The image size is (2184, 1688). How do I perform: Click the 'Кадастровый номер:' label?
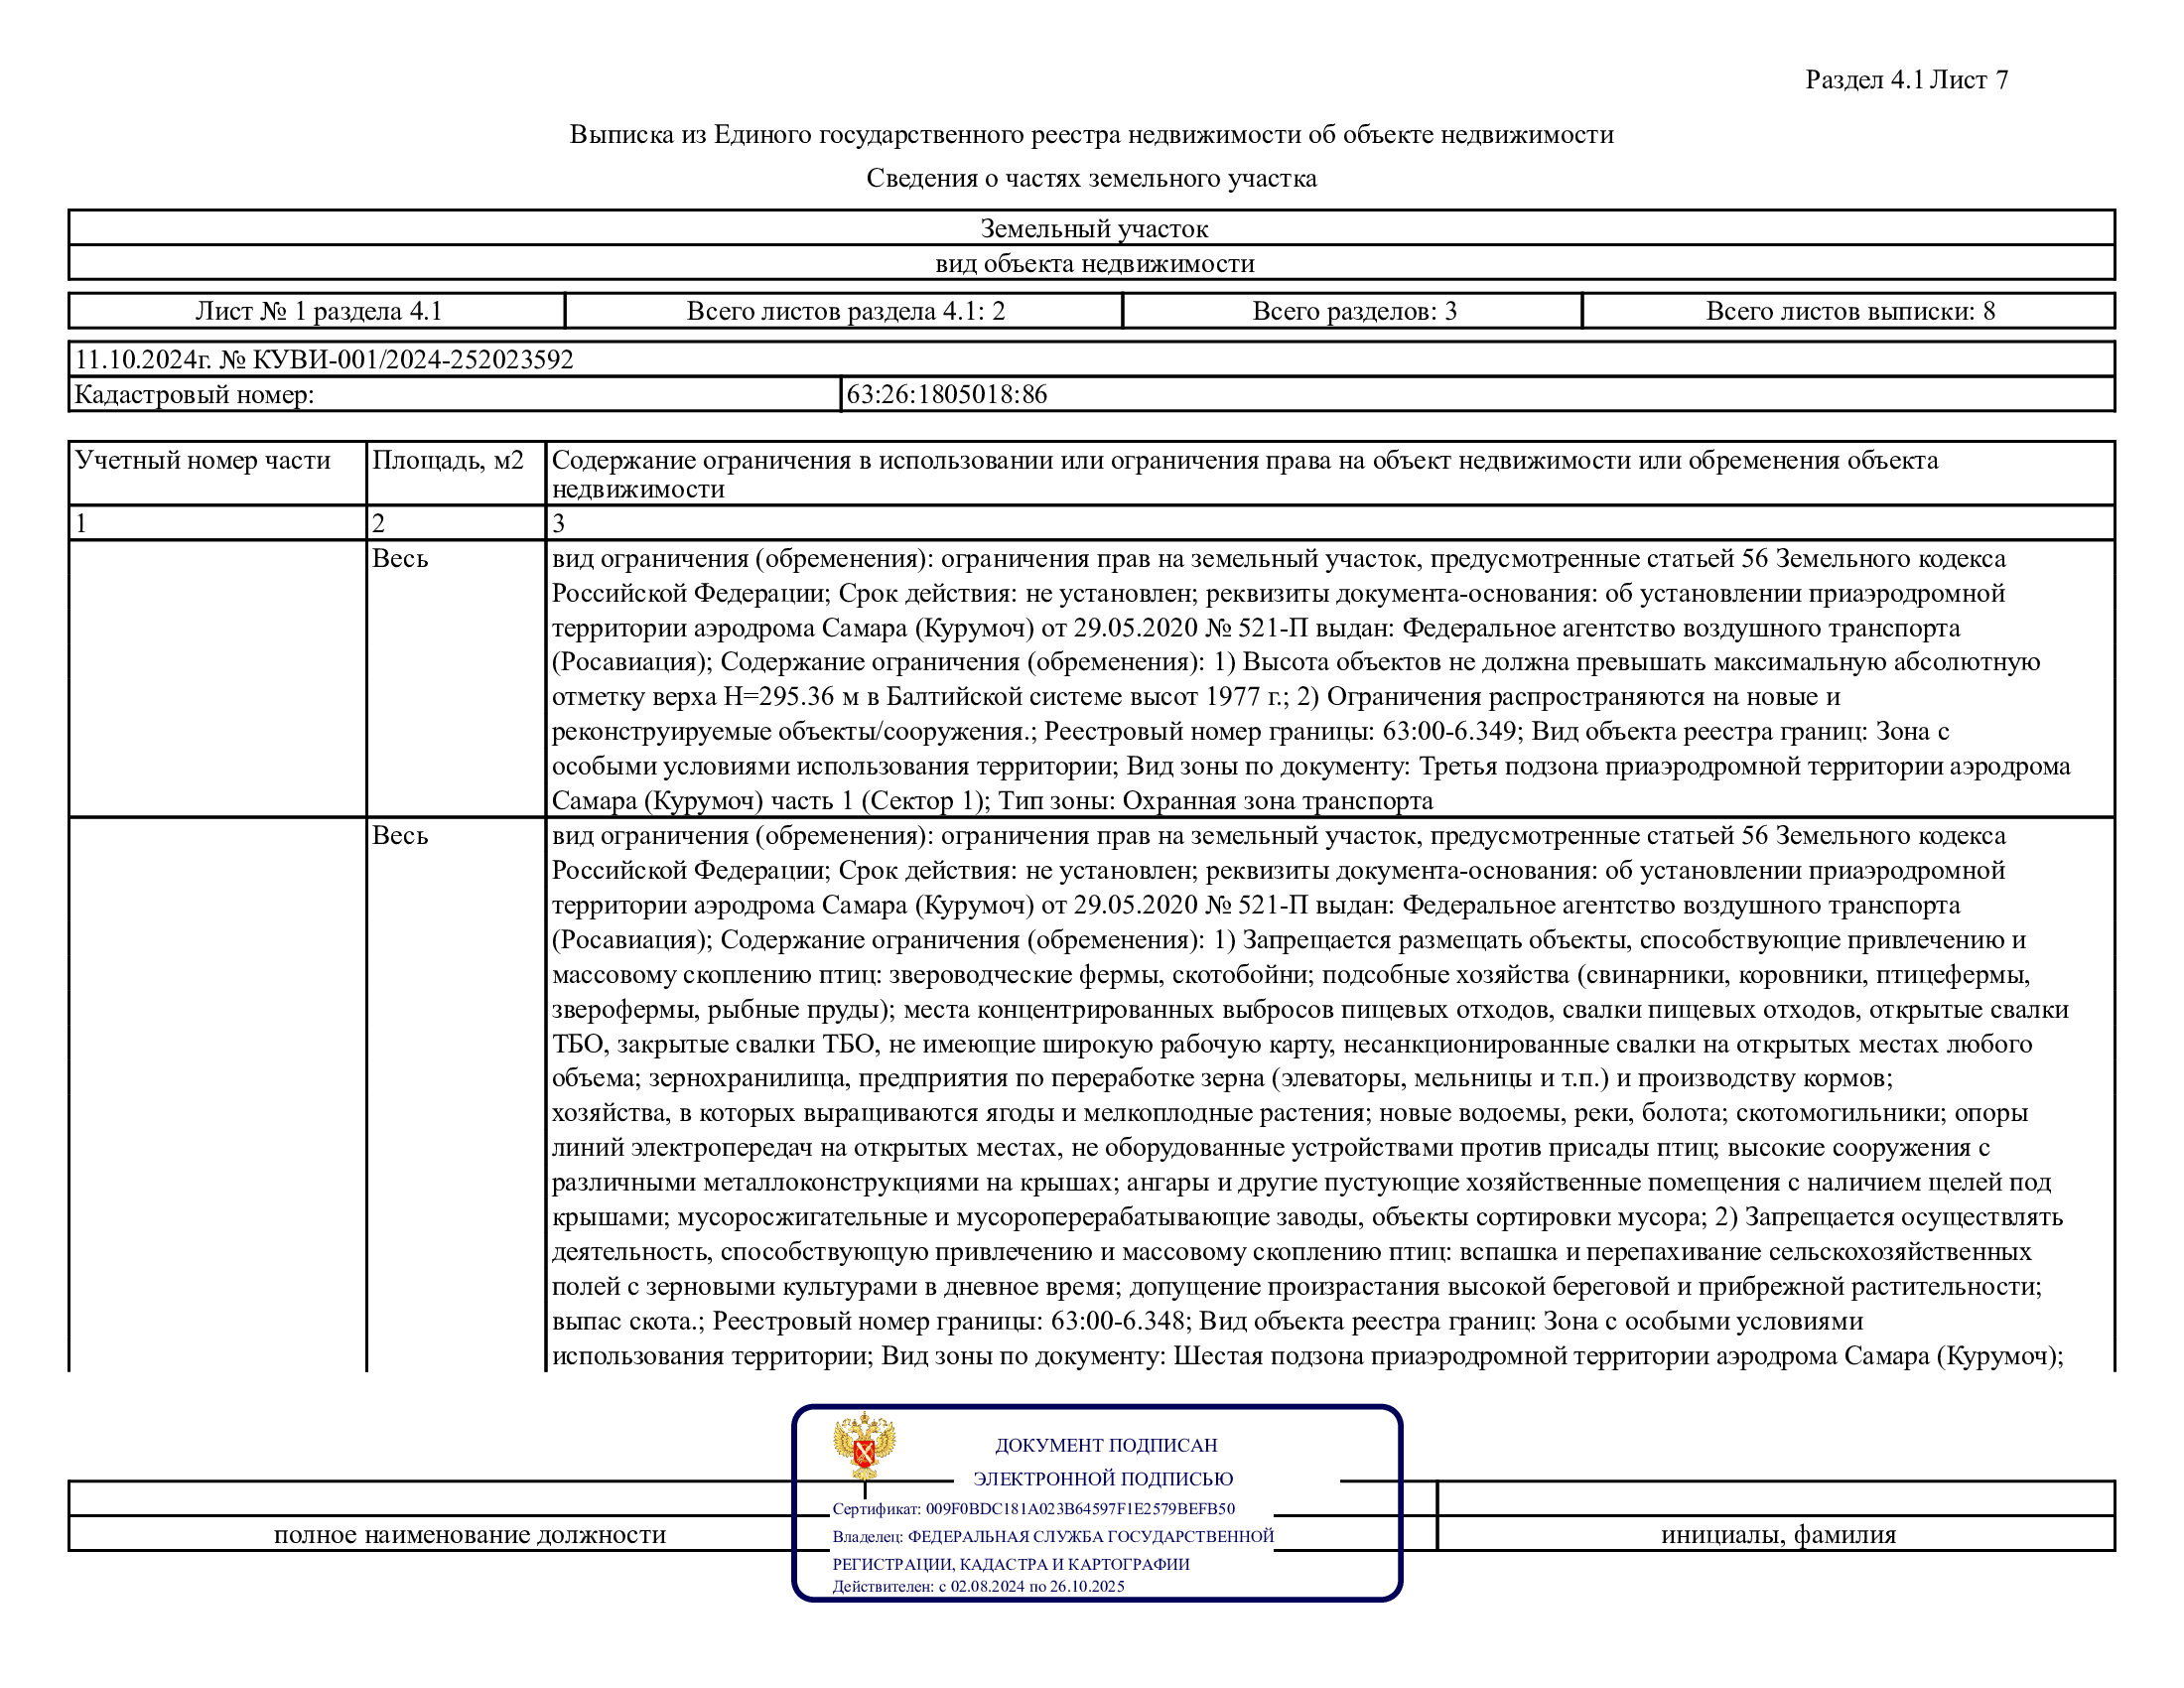[x=195, y=395]
